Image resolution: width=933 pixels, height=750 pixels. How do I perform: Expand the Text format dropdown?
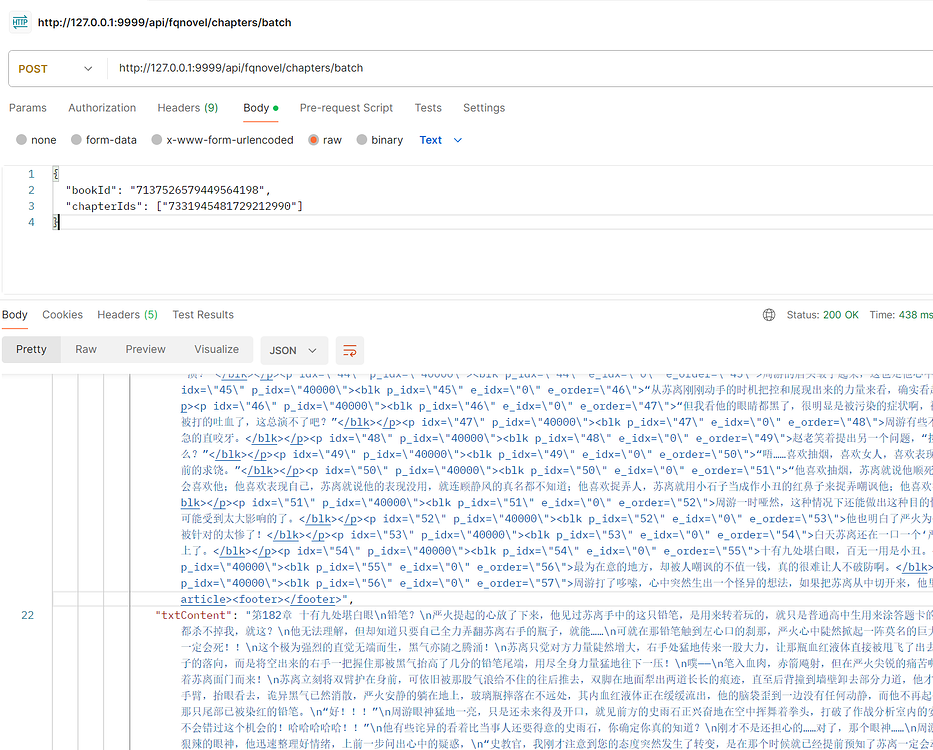[x=440, y=140]
